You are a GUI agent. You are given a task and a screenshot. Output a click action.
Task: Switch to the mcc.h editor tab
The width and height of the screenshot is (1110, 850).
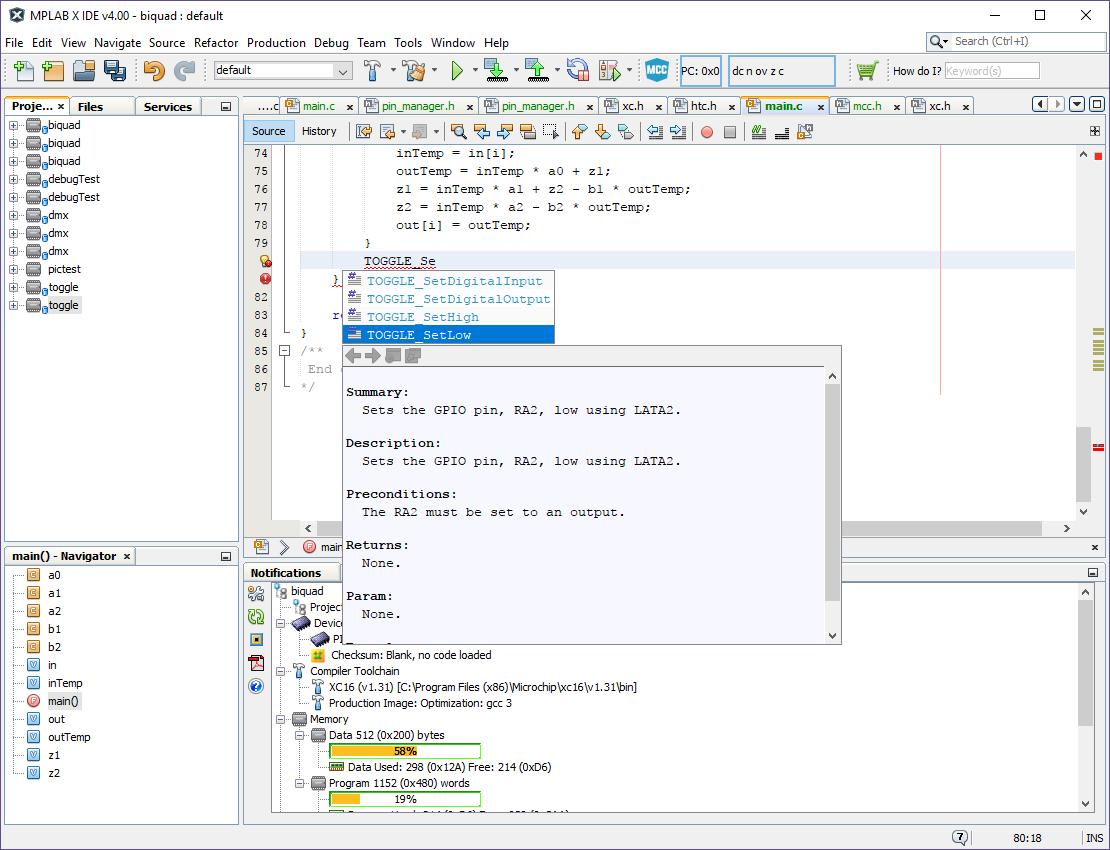(x=865, y=106)
